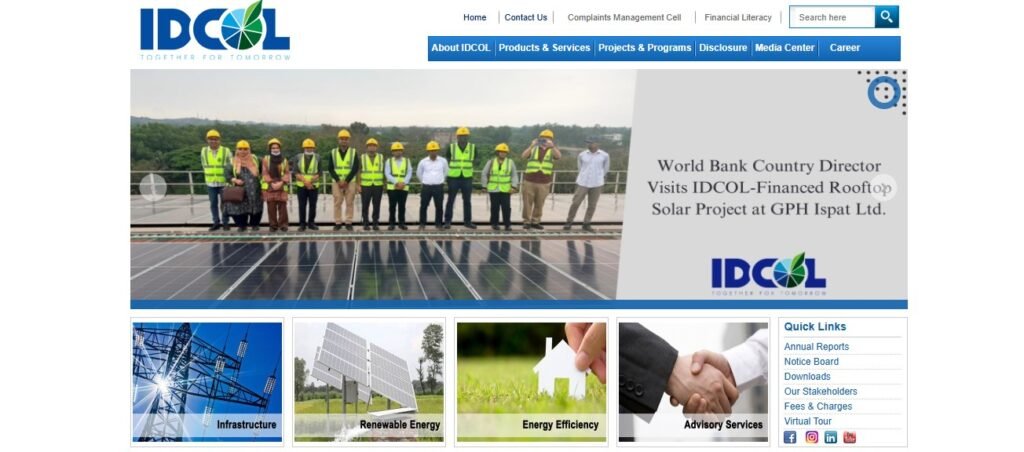Open Media Center menu
Image resolution: width=1024 pixels, height=452 pixels.
785,48
